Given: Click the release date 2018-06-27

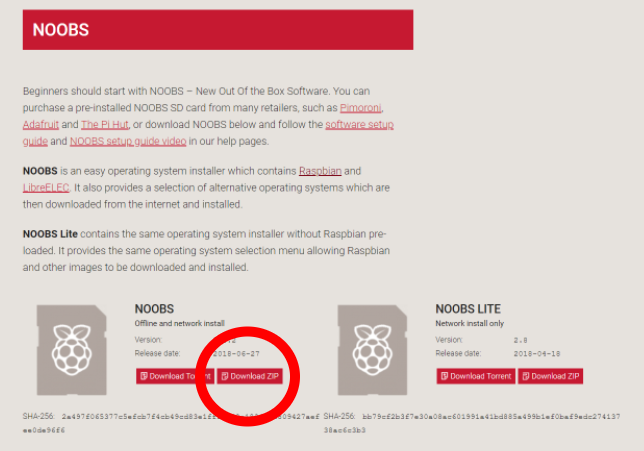Looking at the screenshot, I should (236, 354).
